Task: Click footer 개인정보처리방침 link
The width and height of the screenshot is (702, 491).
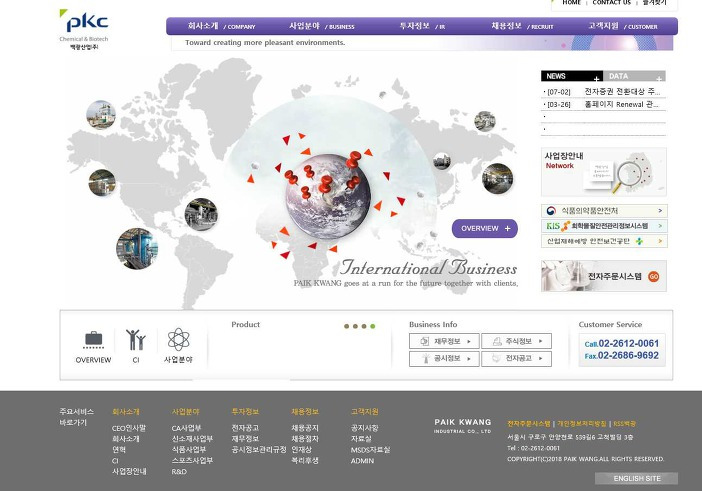Action: click(582, 423)
